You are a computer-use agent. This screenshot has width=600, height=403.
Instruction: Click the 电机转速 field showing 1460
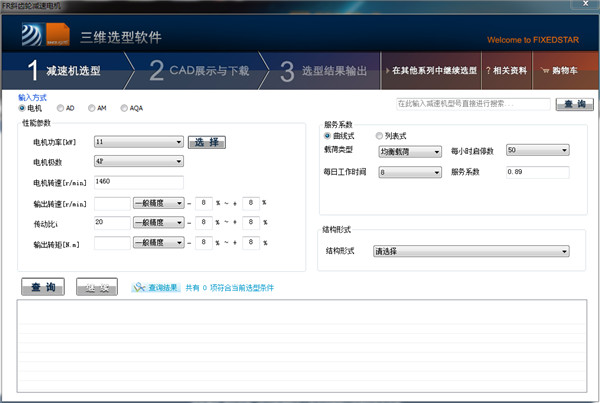point(139,182)
